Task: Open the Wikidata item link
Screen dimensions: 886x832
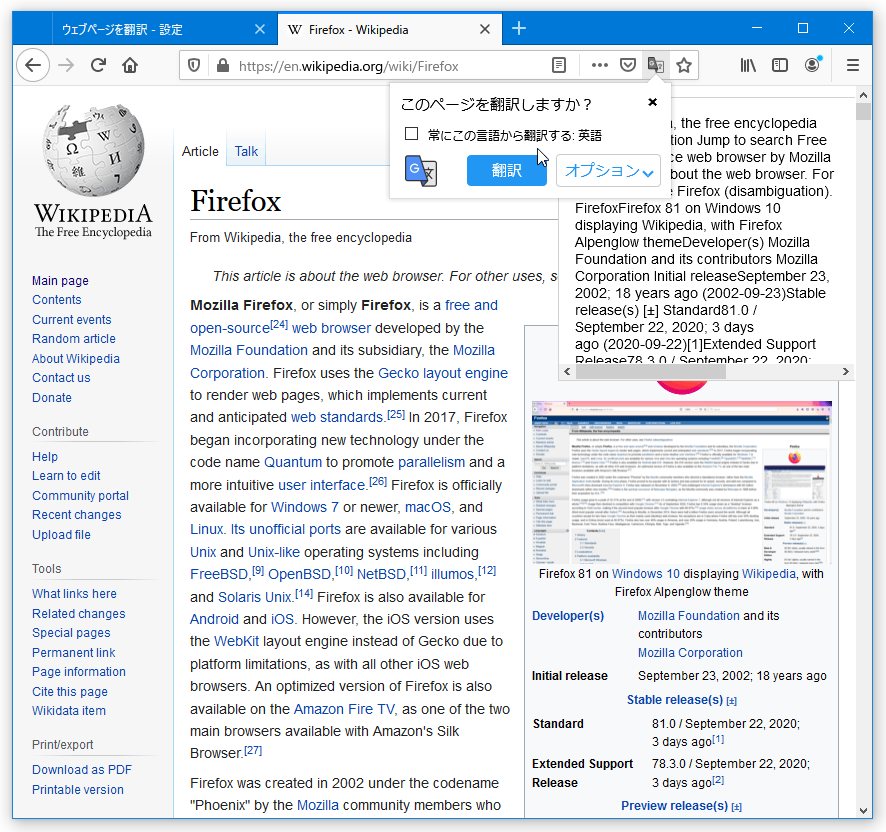Action: 69,711
